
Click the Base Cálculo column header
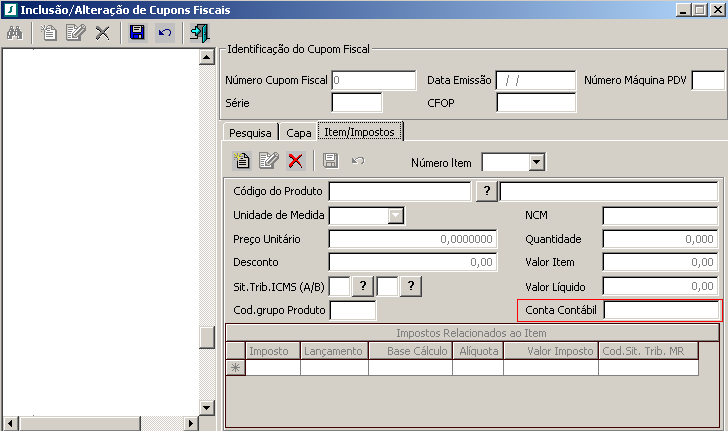click(x=410, y=351)
